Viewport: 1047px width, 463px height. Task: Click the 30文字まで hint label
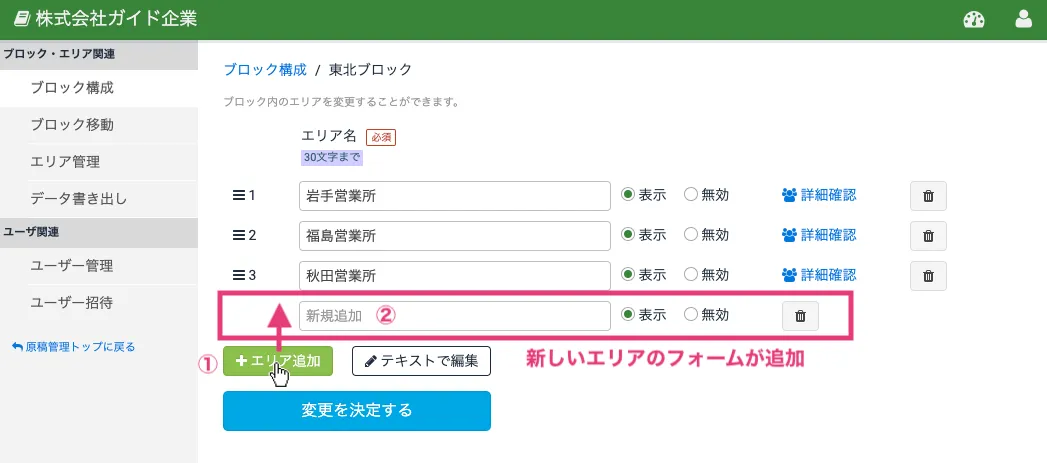click(332, 158)
